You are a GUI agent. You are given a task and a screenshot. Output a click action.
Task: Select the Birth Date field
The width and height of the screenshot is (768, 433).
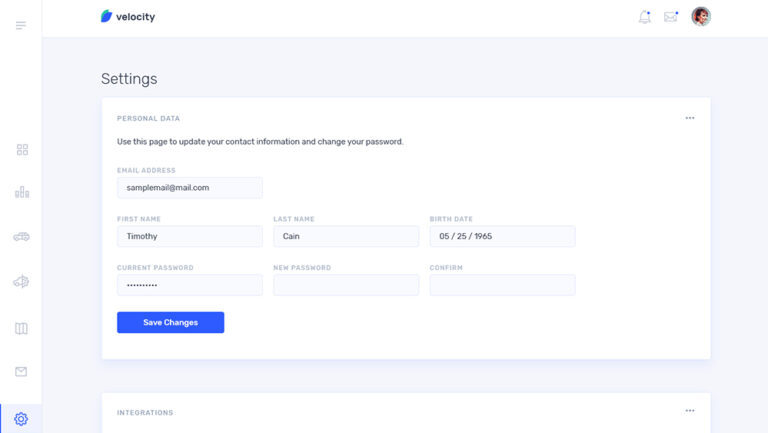click(x=502, y=236)
